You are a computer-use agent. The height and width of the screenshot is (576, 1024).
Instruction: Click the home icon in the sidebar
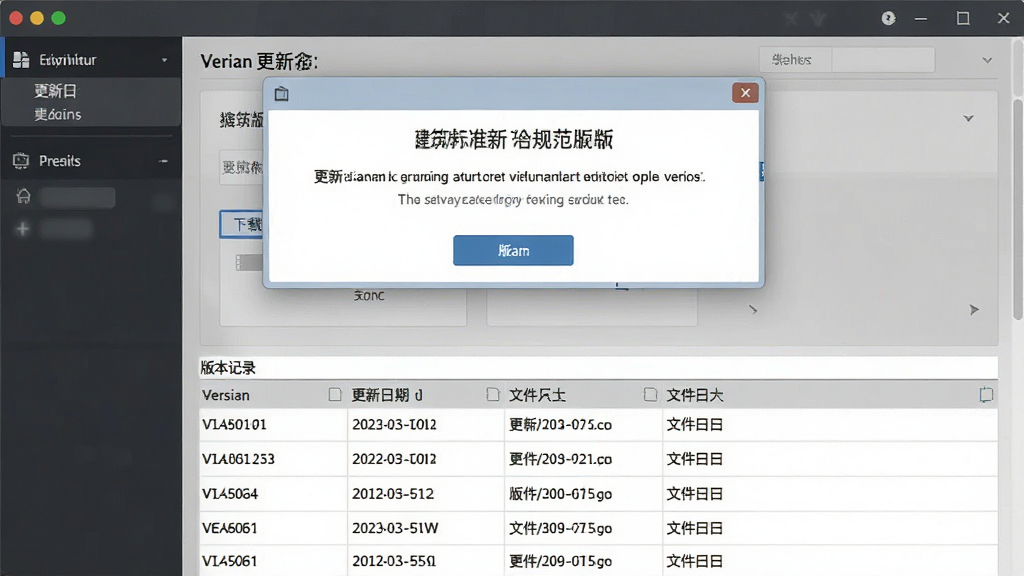24,197
